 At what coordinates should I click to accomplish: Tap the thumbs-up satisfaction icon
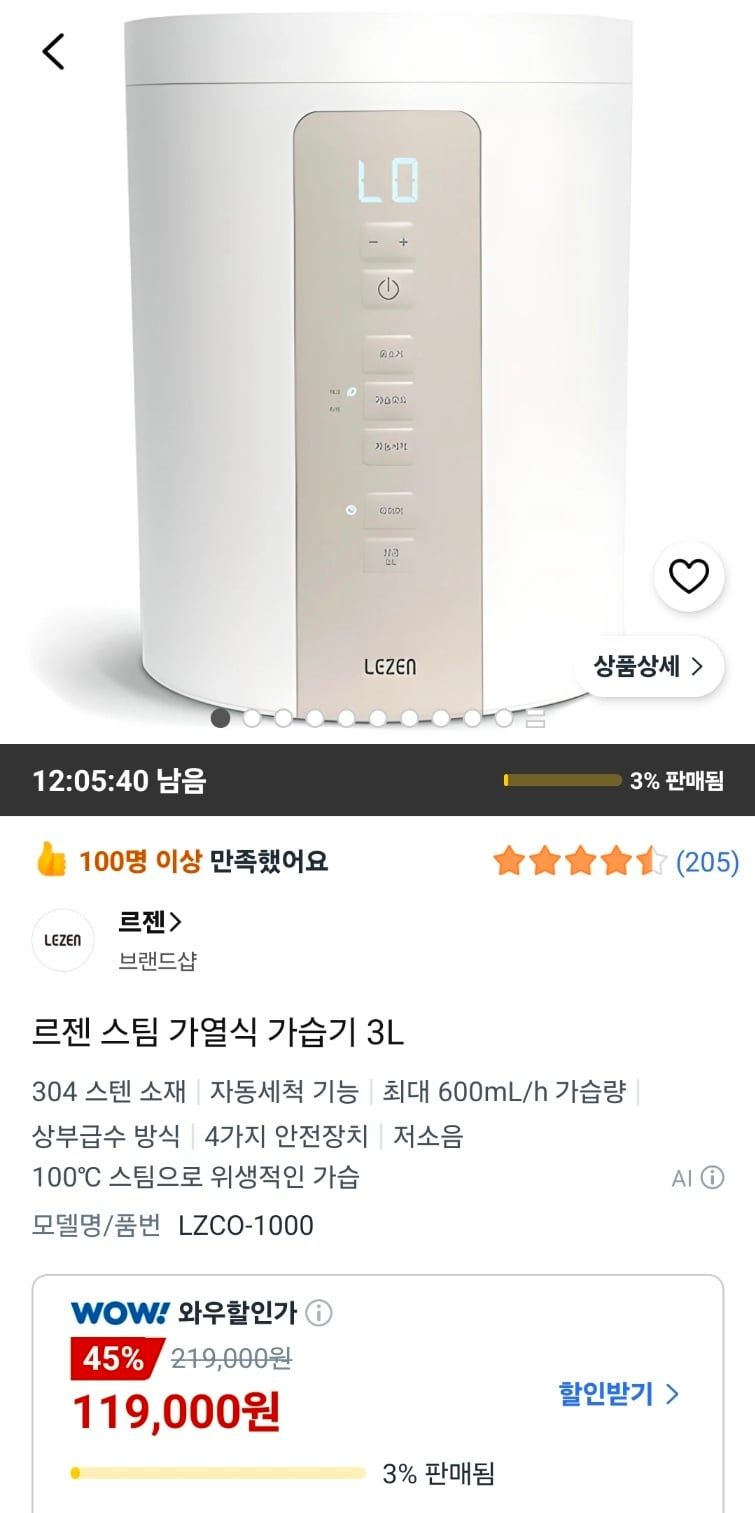[x=50, y=859]
